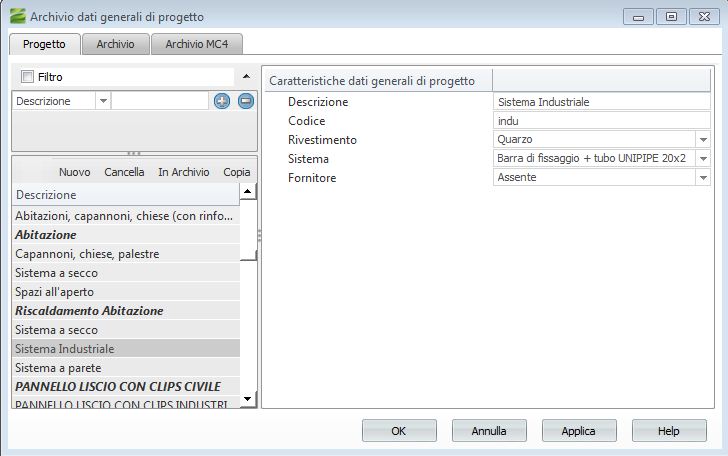Image resolution: width=728 pixels, height=456 pixels.
Task: Confirm with the OK button
Action: (399, 431)
